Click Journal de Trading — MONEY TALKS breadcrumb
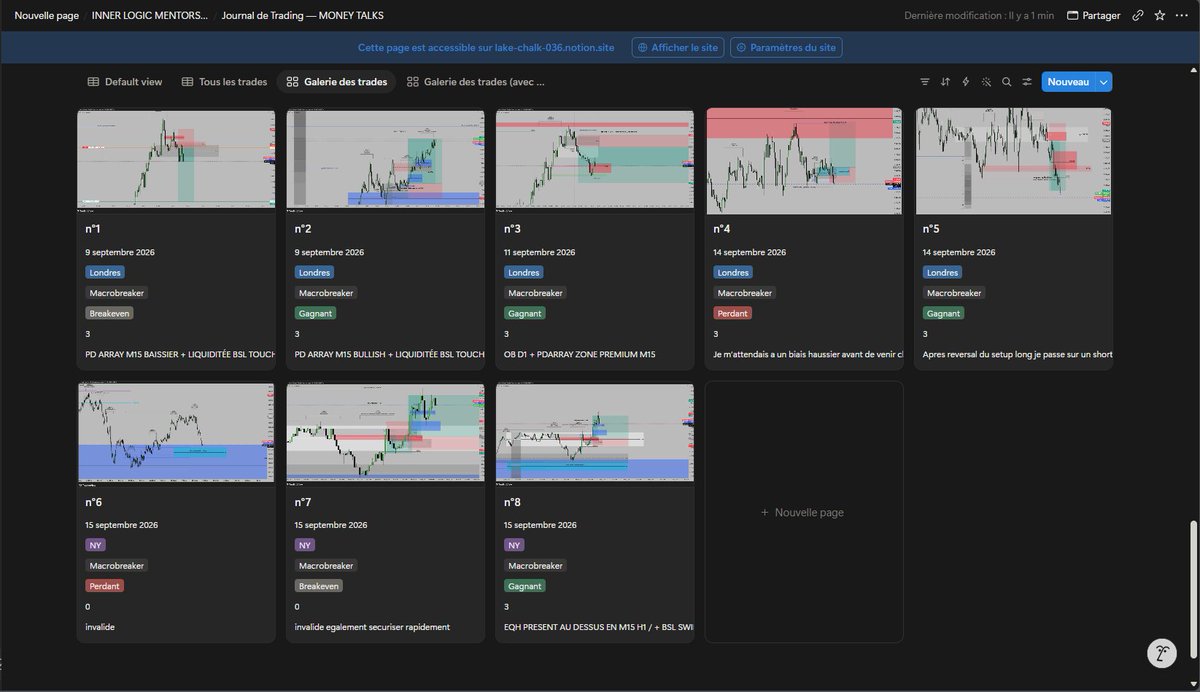Viewport: 1200px width, 692px height. 302,16
